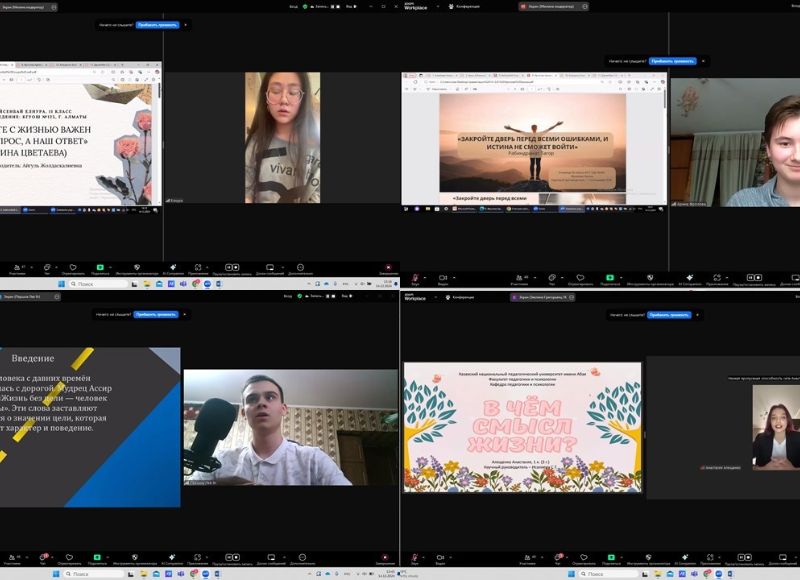Switch to Конференция tab above 'В чём смысл жизни'
The width and height of the screenshot is (800, 580).
click(x=463, y=297)
